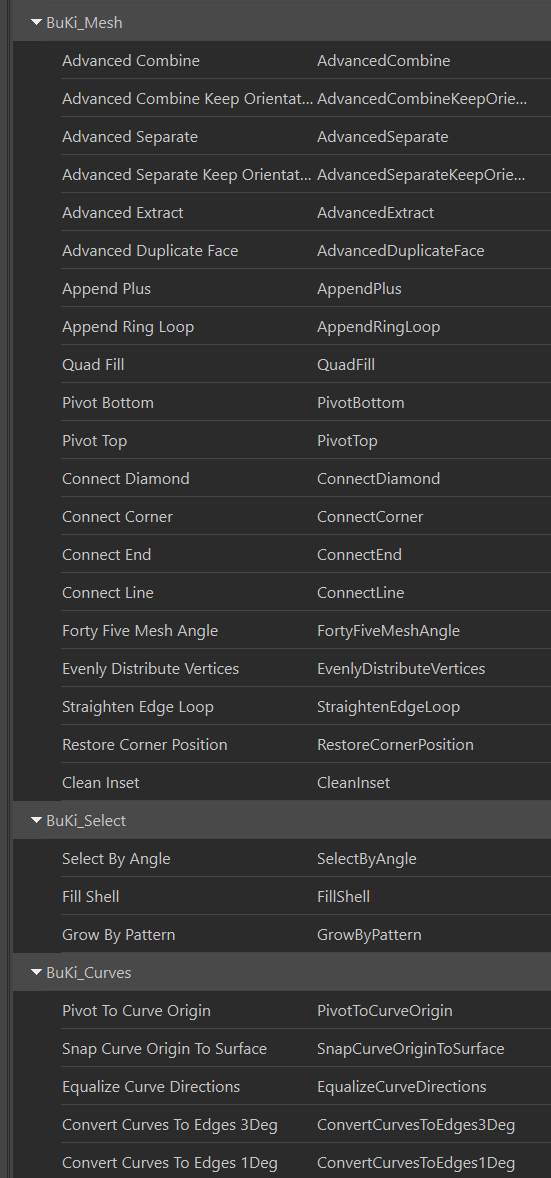
Task: Select the Connect Line row label
Action: (x=107, y=593)
